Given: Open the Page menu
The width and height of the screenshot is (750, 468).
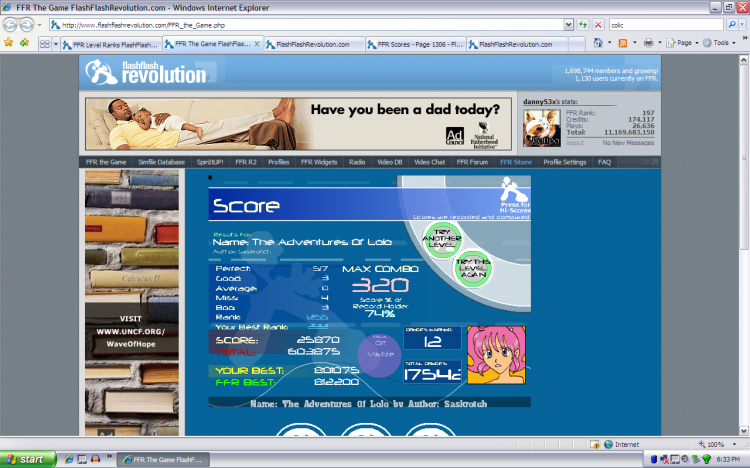Looking at the screenshot, I should (x=682, y=43).
